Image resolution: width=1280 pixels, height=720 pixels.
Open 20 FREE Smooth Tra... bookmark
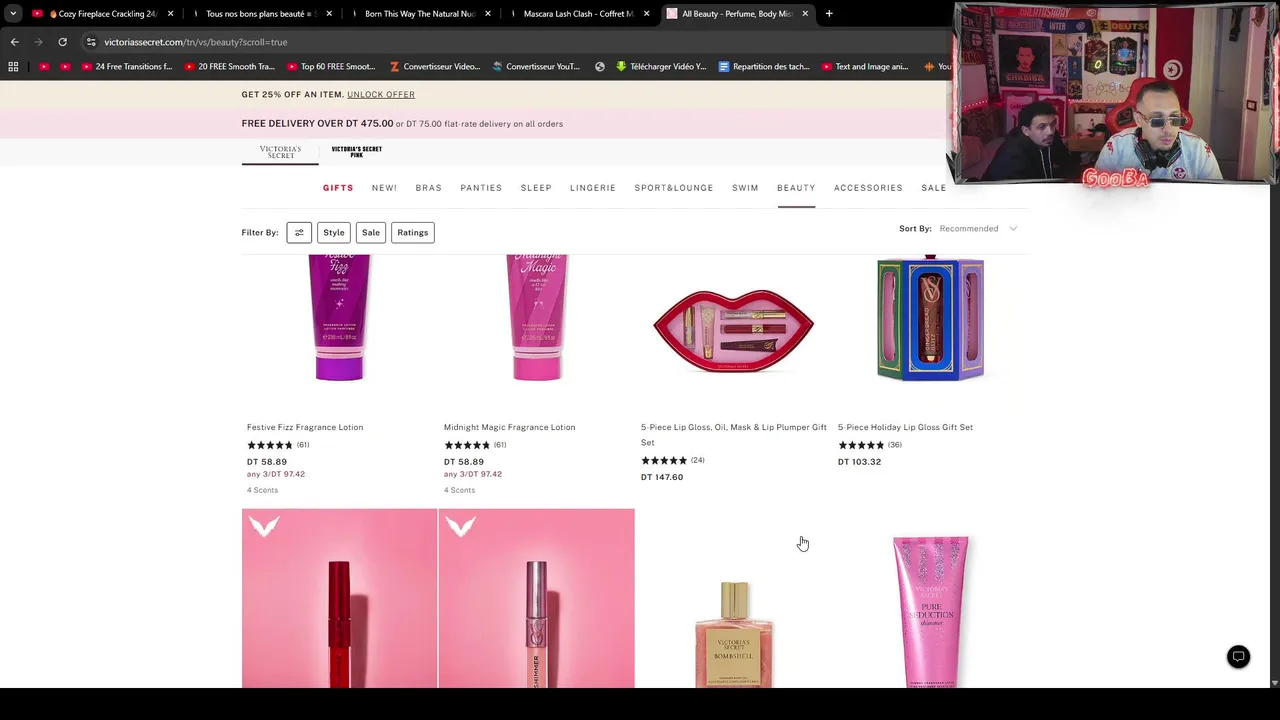point(228,67)
